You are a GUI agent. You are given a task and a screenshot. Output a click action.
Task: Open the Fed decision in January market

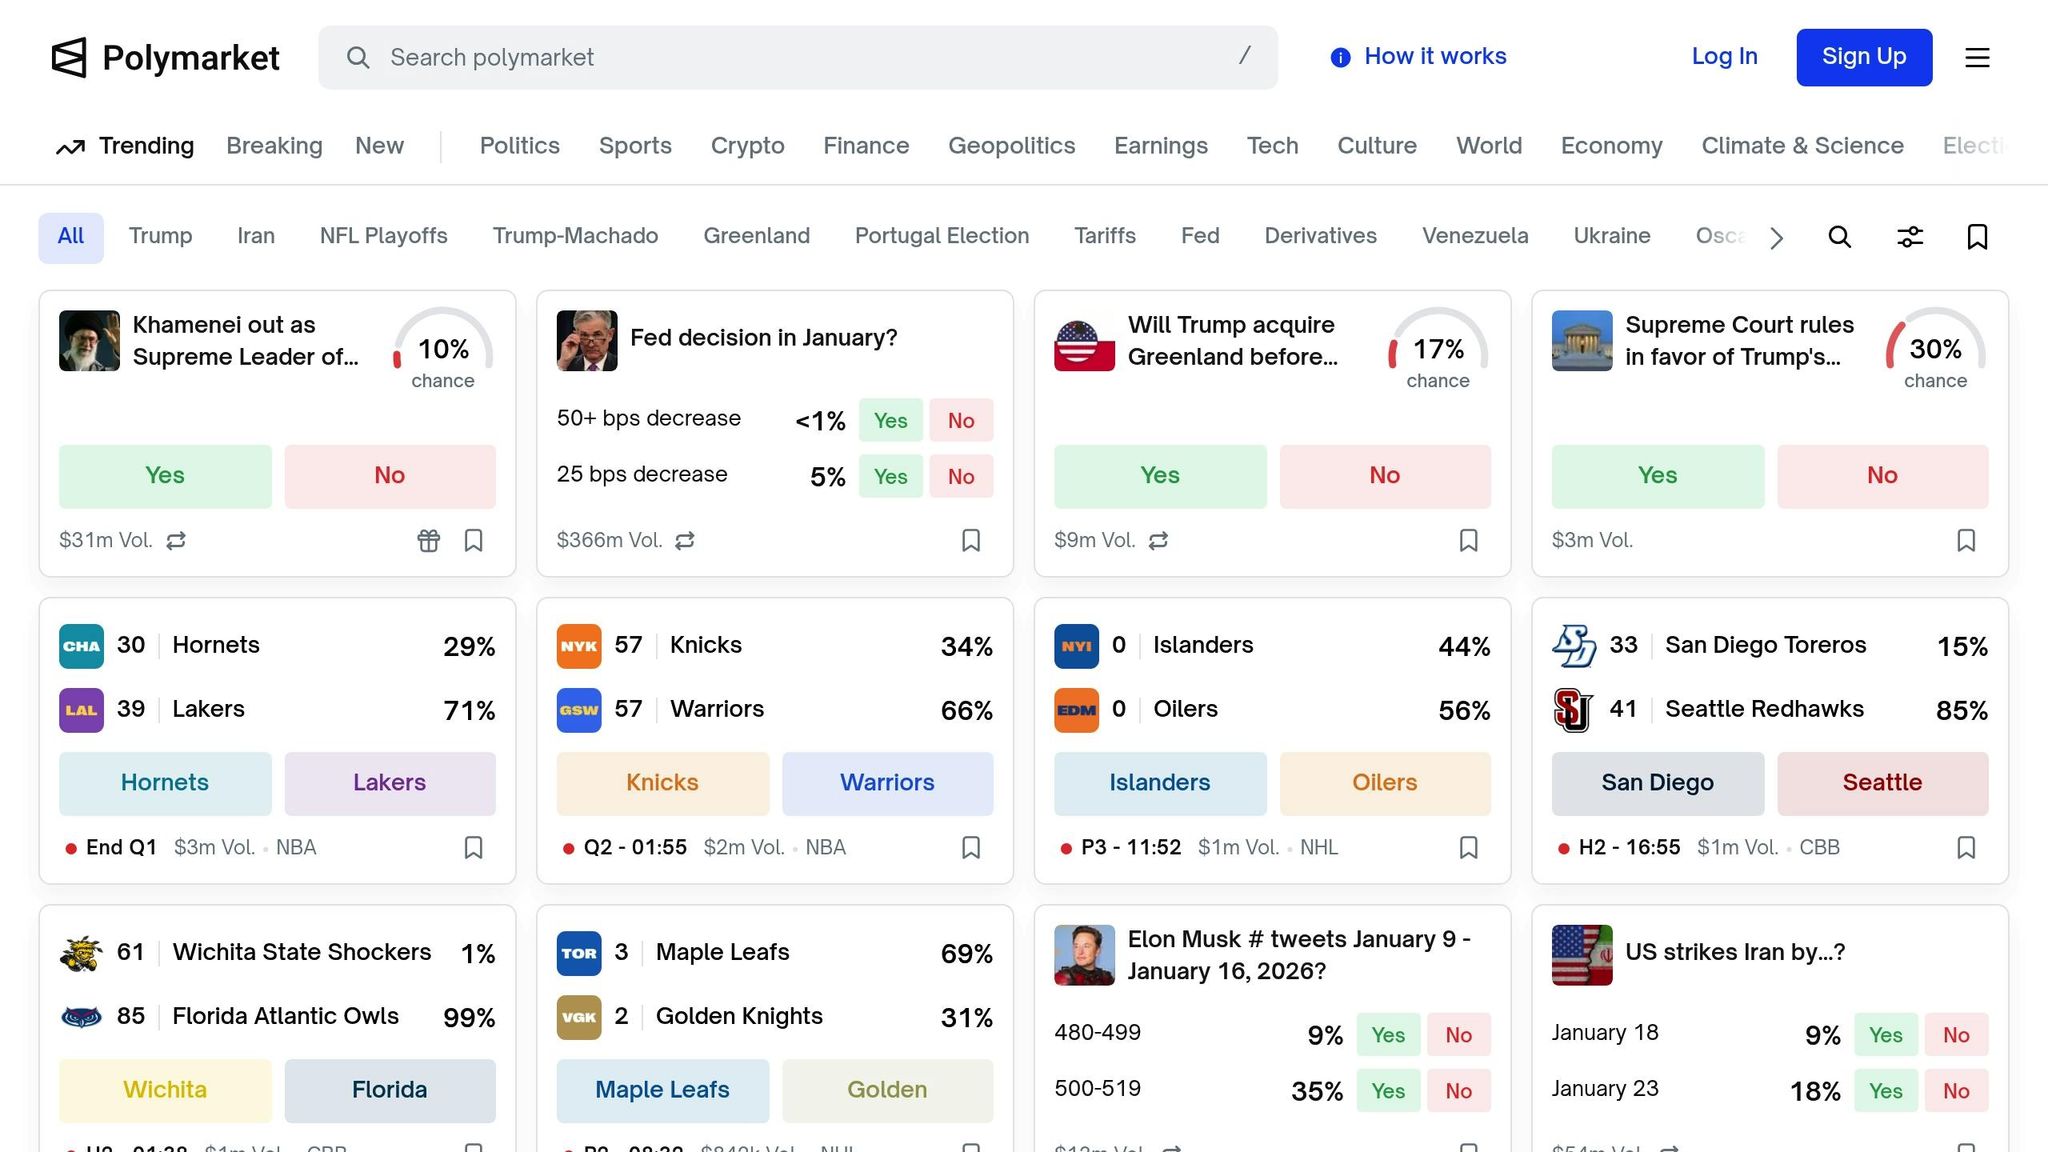[x=763, y=338]
